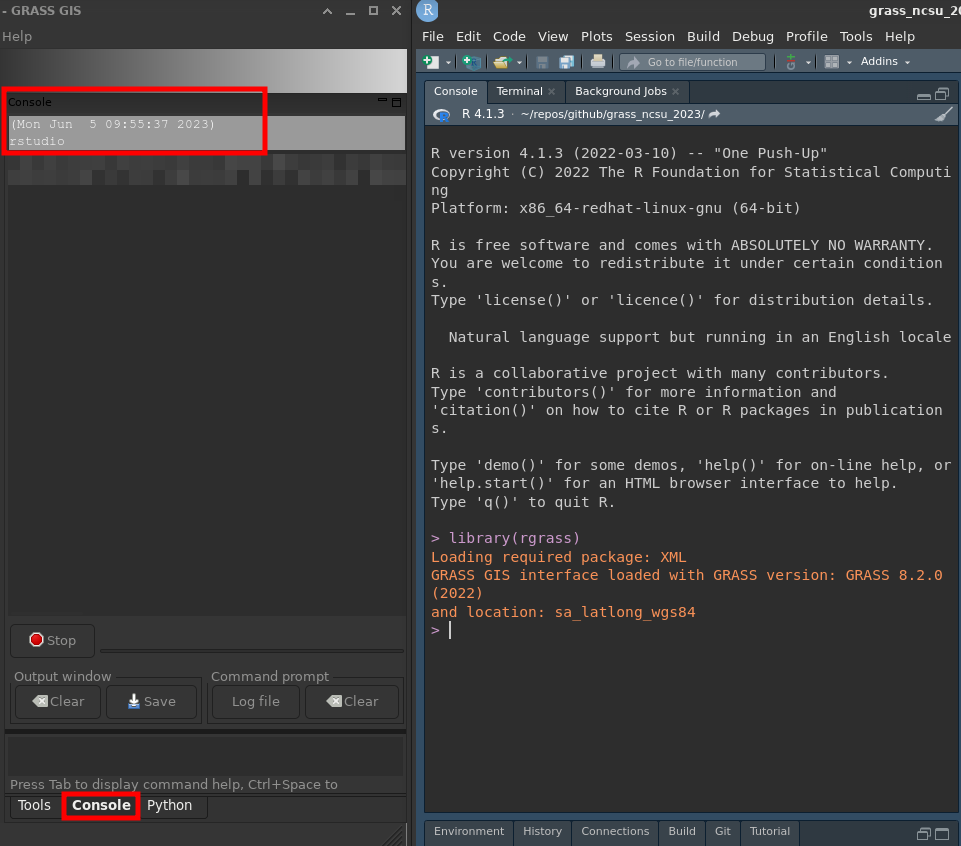View the current working directory arrow icon
The width and height of the screenshot is (961, 846).
(715, 114)
